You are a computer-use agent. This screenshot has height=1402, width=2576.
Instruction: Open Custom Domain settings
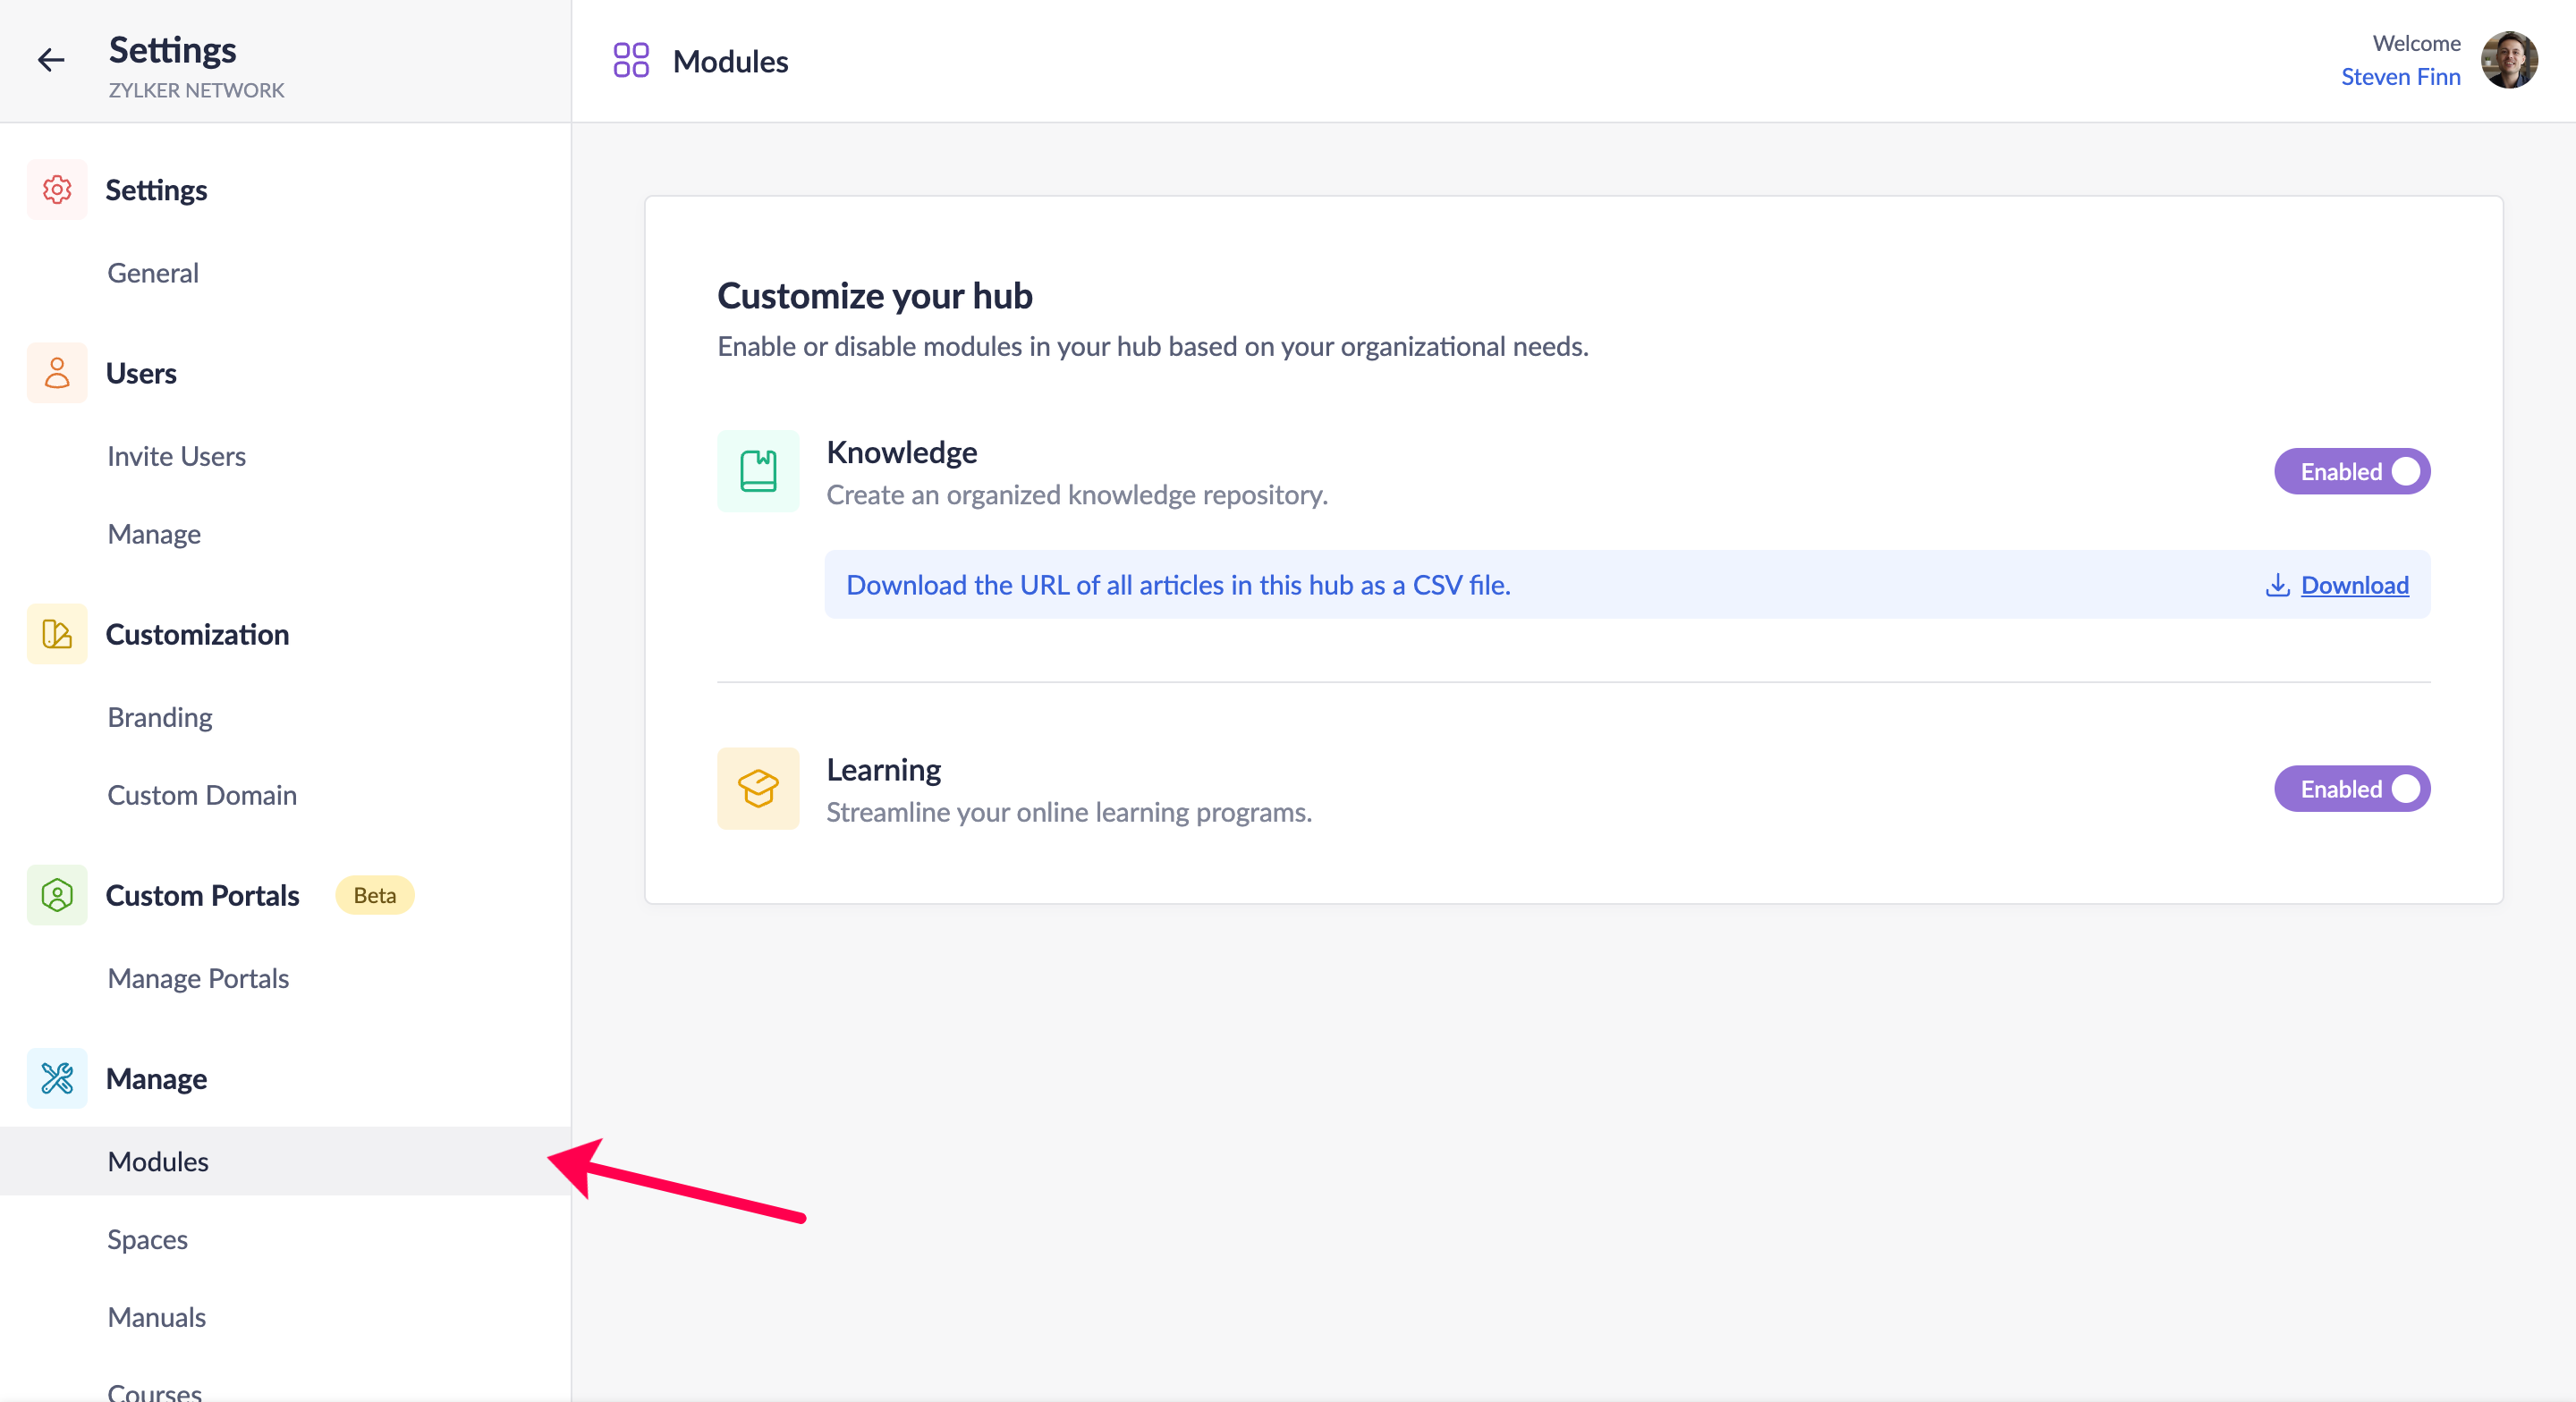coord(202,795)
